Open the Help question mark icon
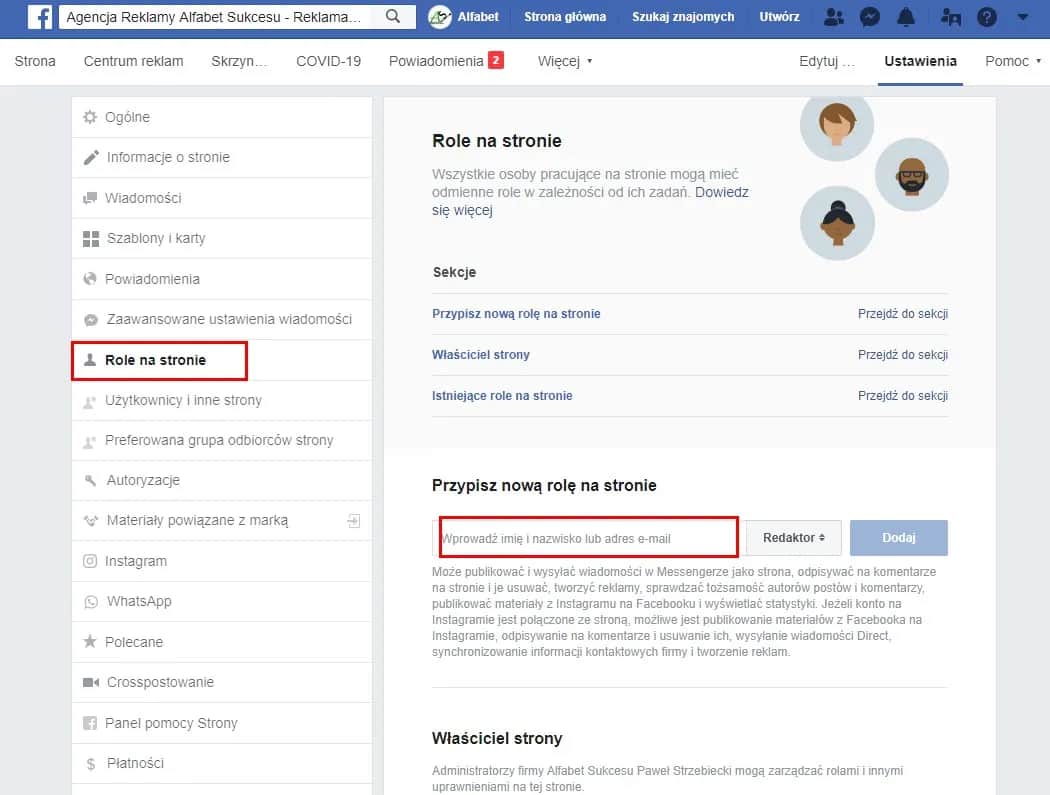 pyautogui.click(x=988, y=16)
